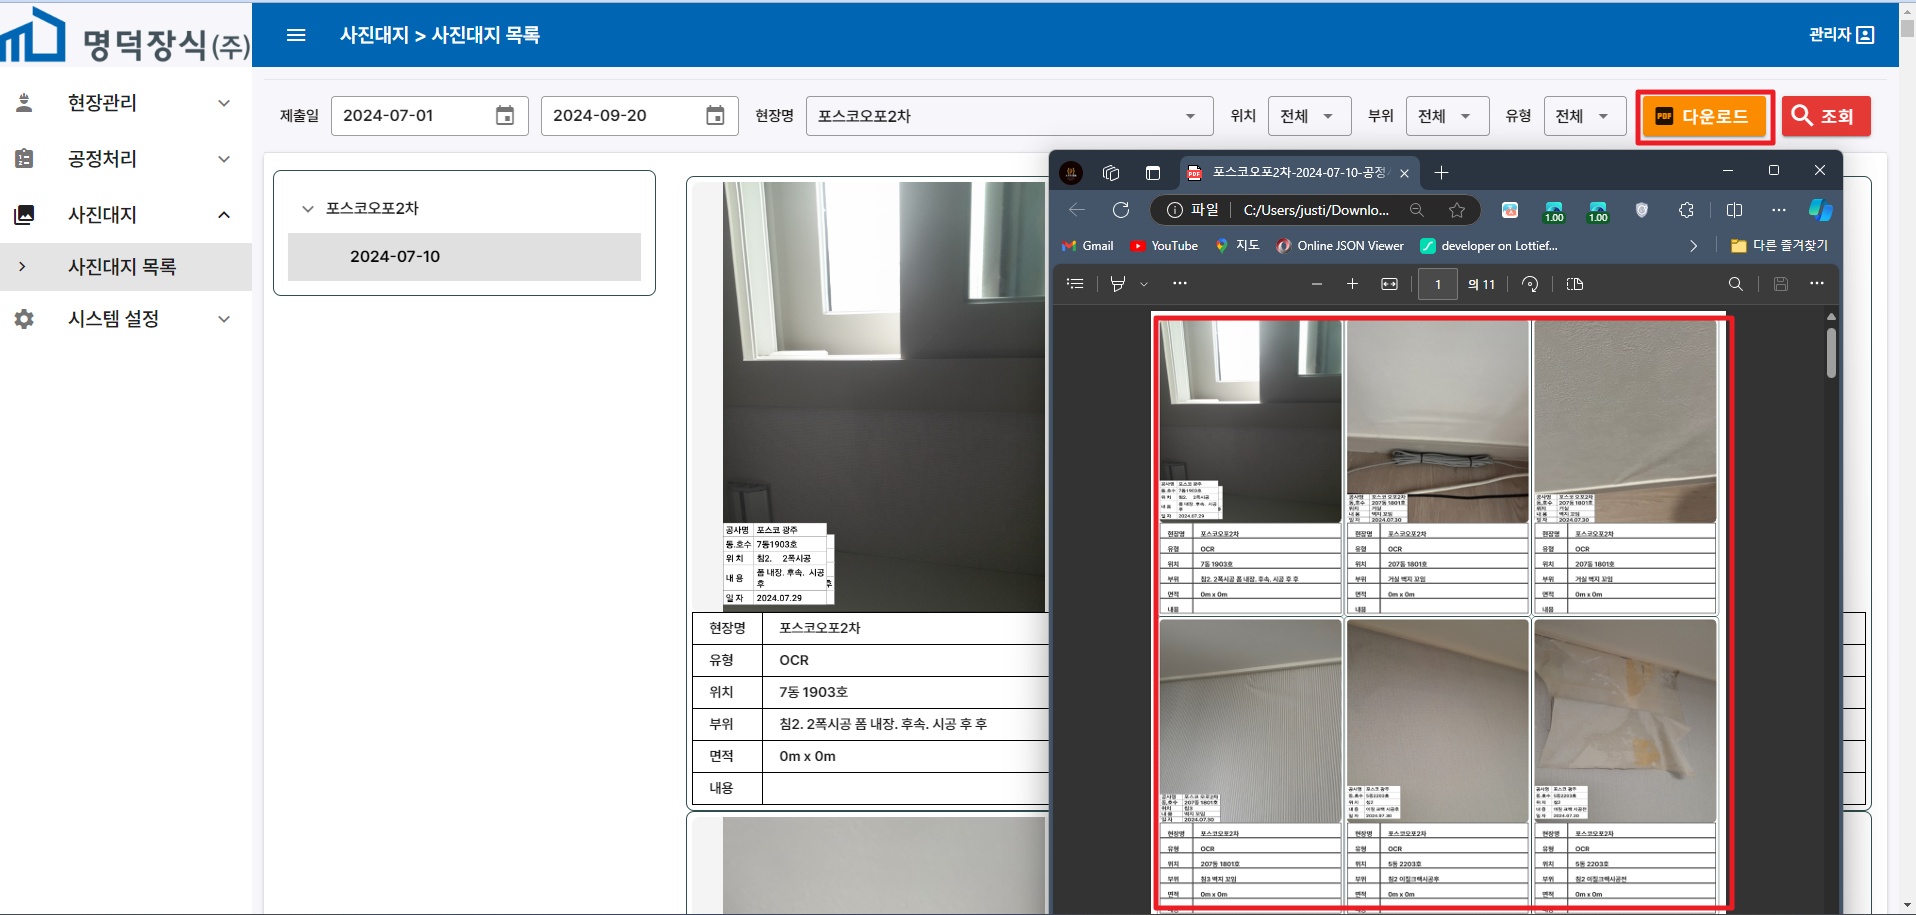This screenshot has width=1916, height=915.
Task: Open the end date calendar picker
Action: click(715, 116)
